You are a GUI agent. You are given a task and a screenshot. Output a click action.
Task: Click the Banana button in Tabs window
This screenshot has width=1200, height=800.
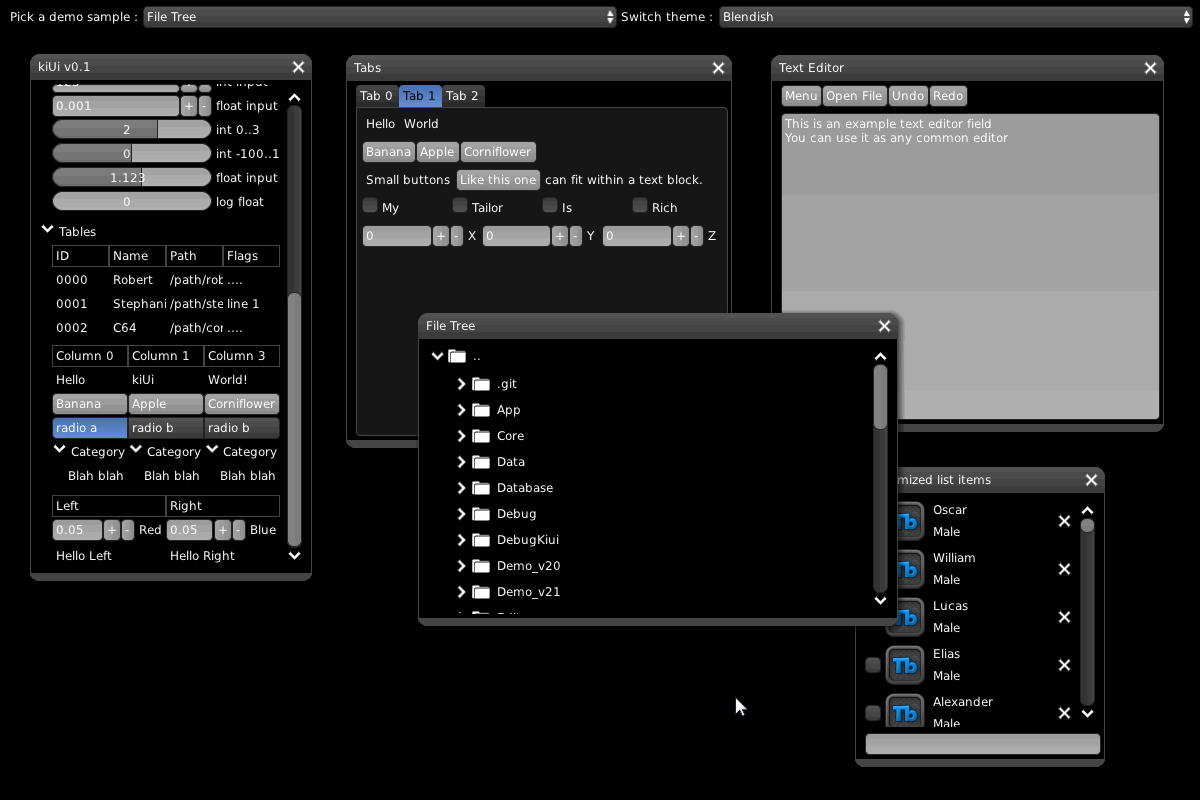[x=388, y=152]
